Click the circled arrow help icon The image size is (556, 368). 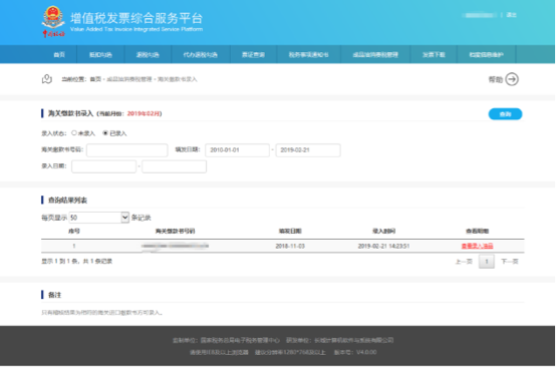click(x=512, y=79)
